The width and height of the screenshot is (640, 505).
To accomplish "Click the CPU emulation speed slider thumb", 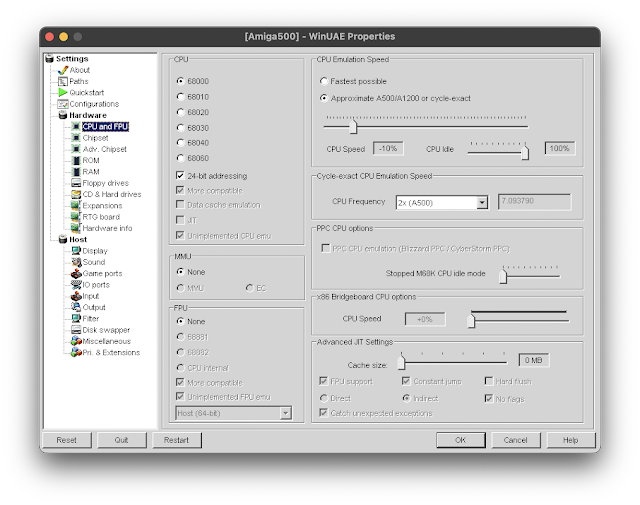I will pyautogui.click(x=353, y=126).
